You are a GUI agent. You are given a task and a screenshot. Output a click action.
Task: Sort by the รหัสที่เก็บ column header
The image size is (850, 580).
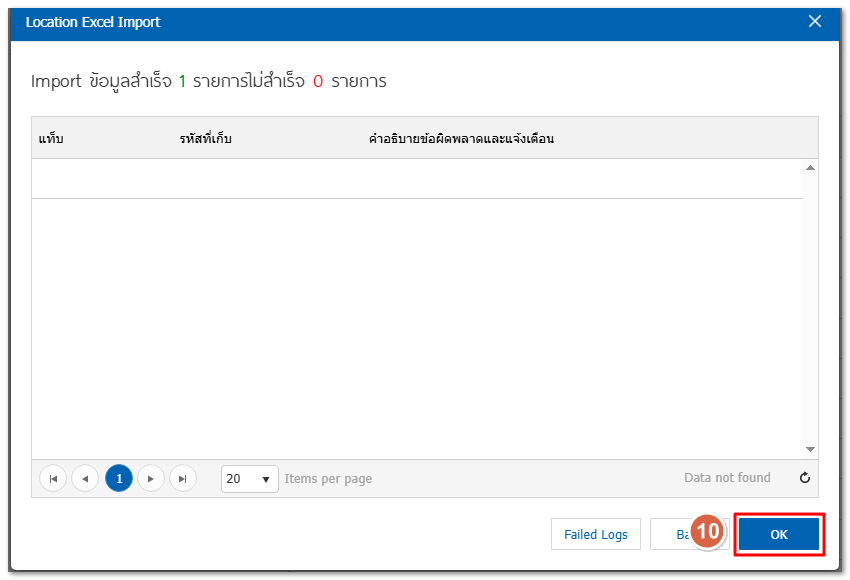[x=206, y=138]
